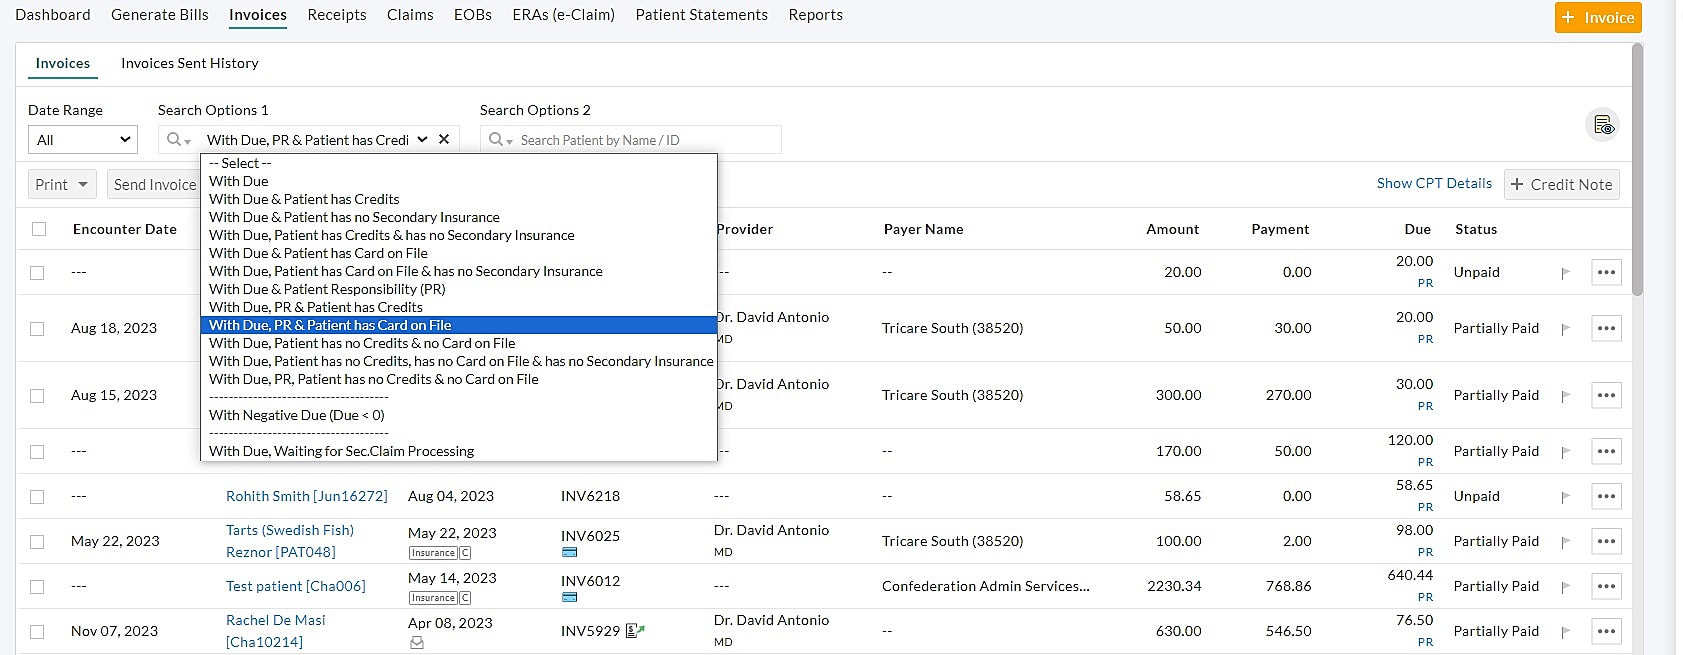Open three-dot menu for Rachel De Masi row
The width and height of the screenshot is (1683, 655).
[x=1605, y=631]
